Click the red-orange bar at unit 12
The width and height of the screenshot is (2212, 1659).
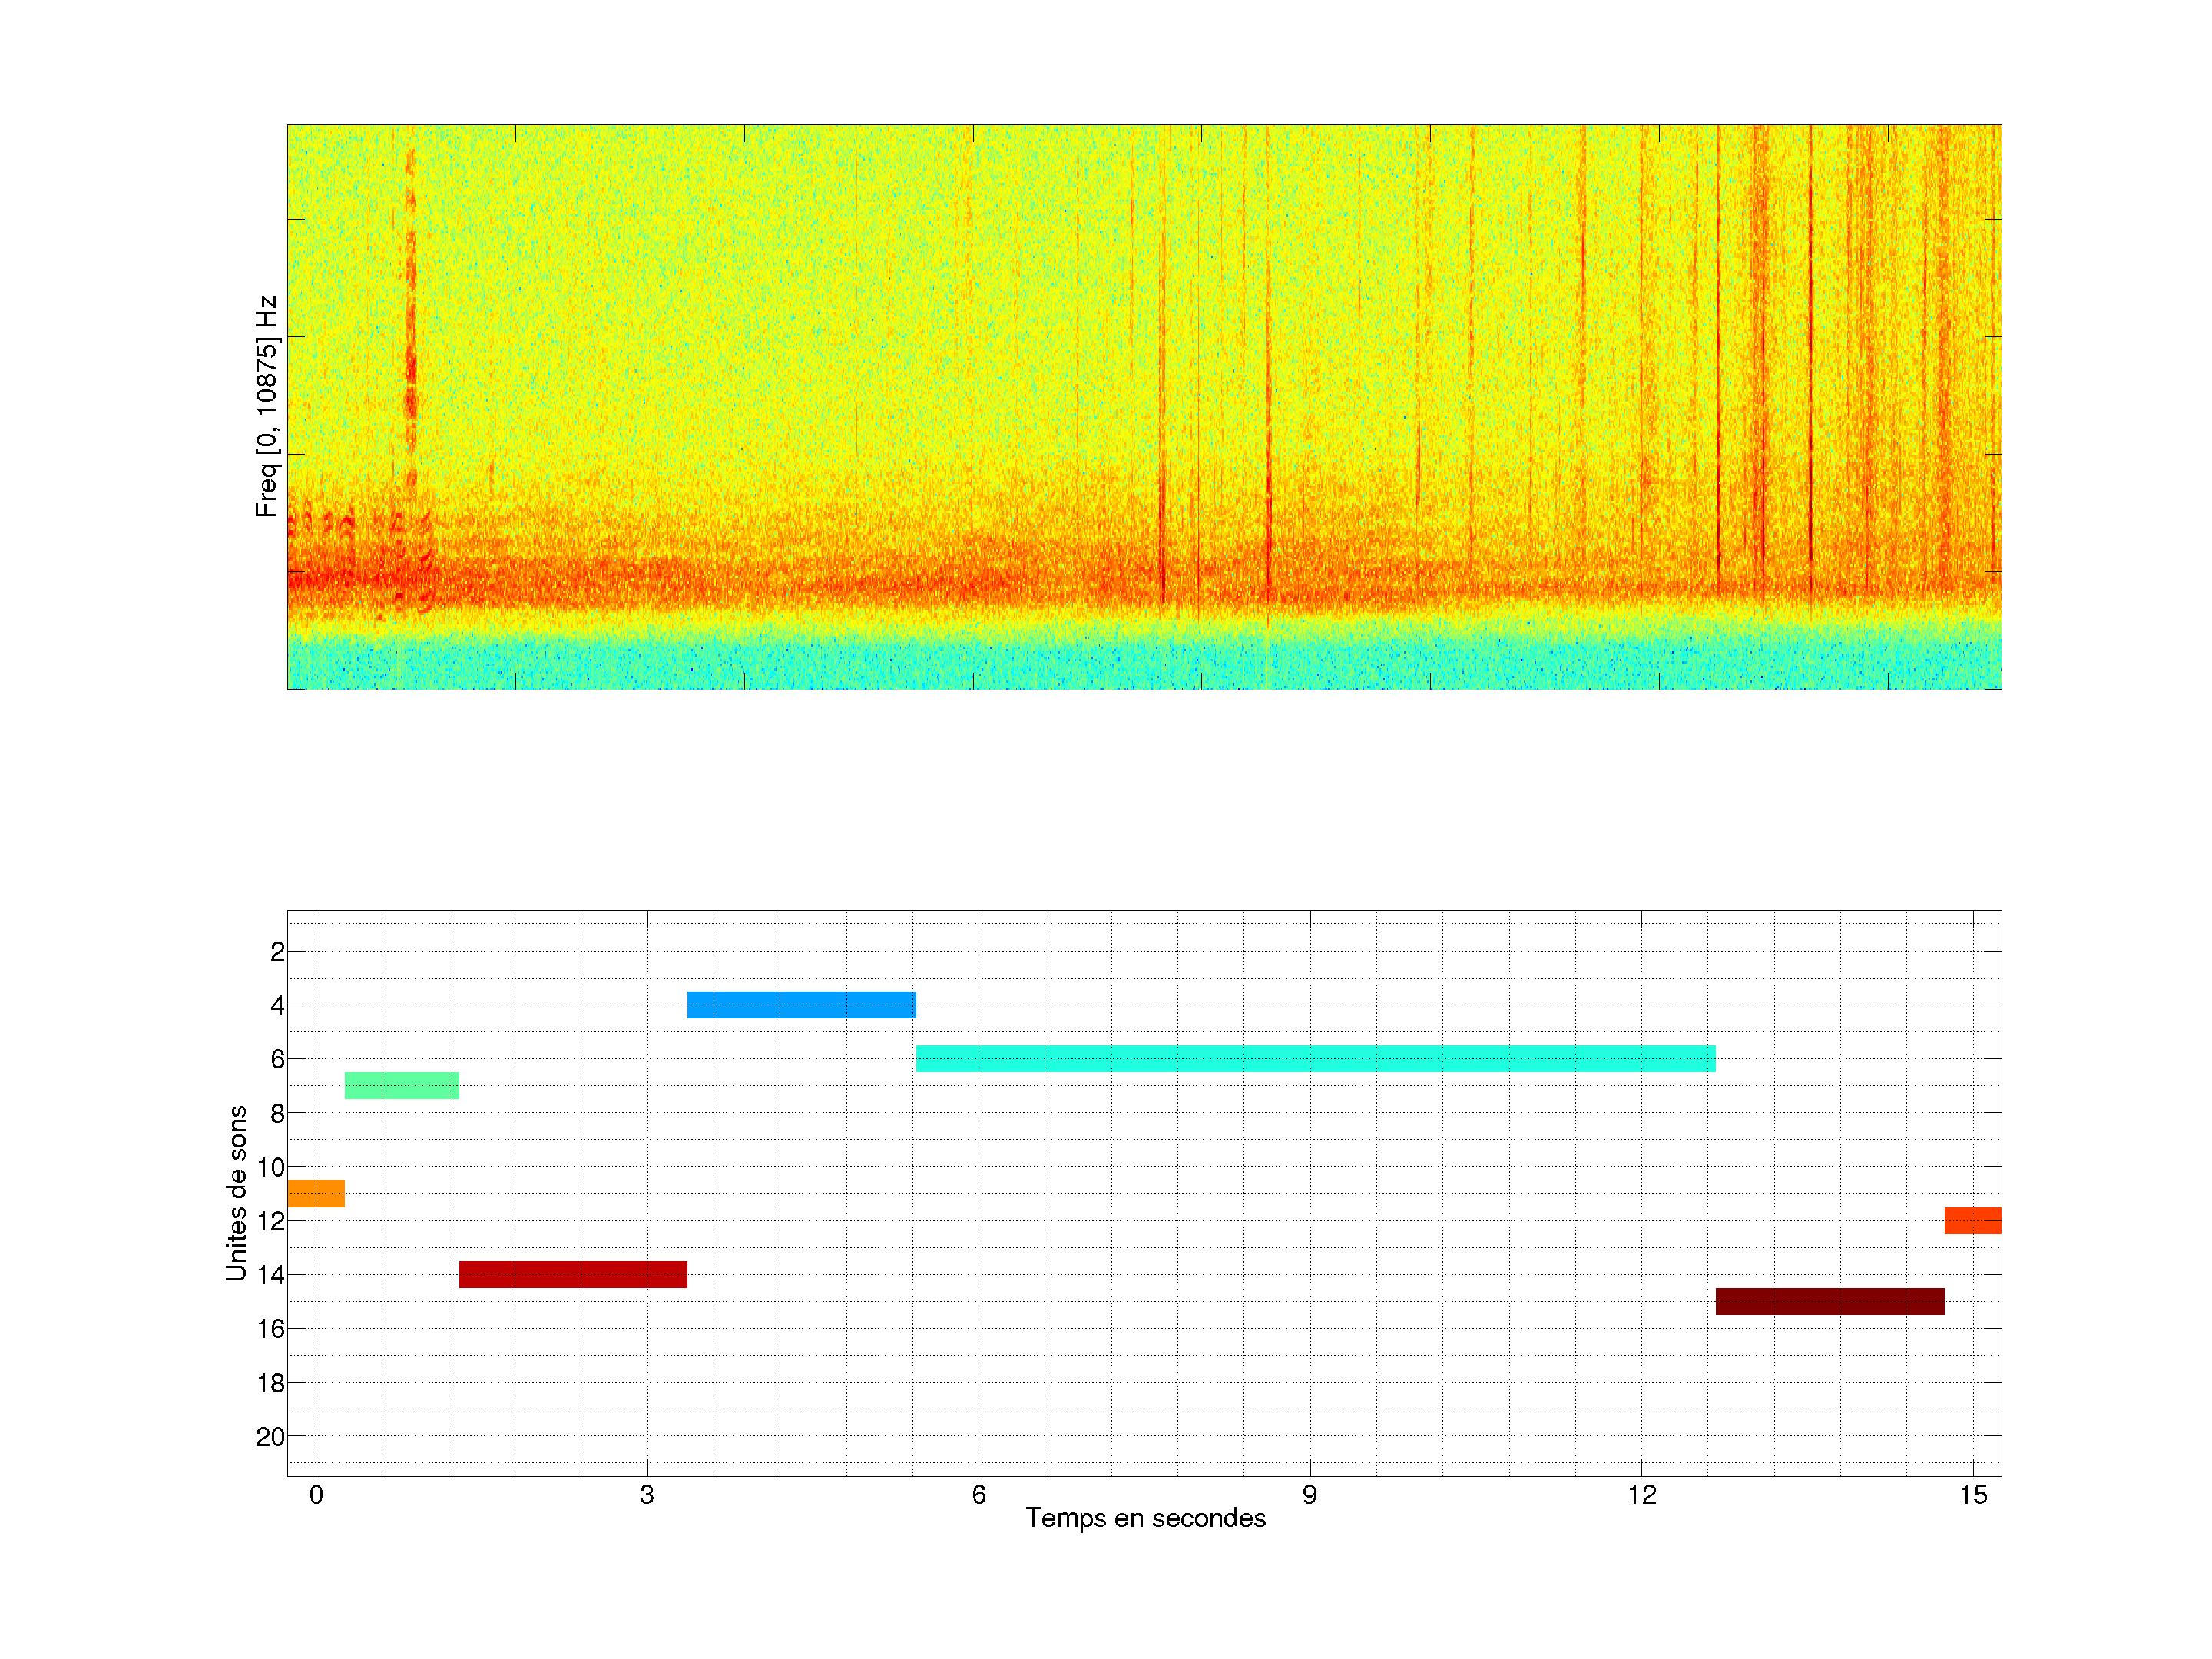click(1972, 1221)
